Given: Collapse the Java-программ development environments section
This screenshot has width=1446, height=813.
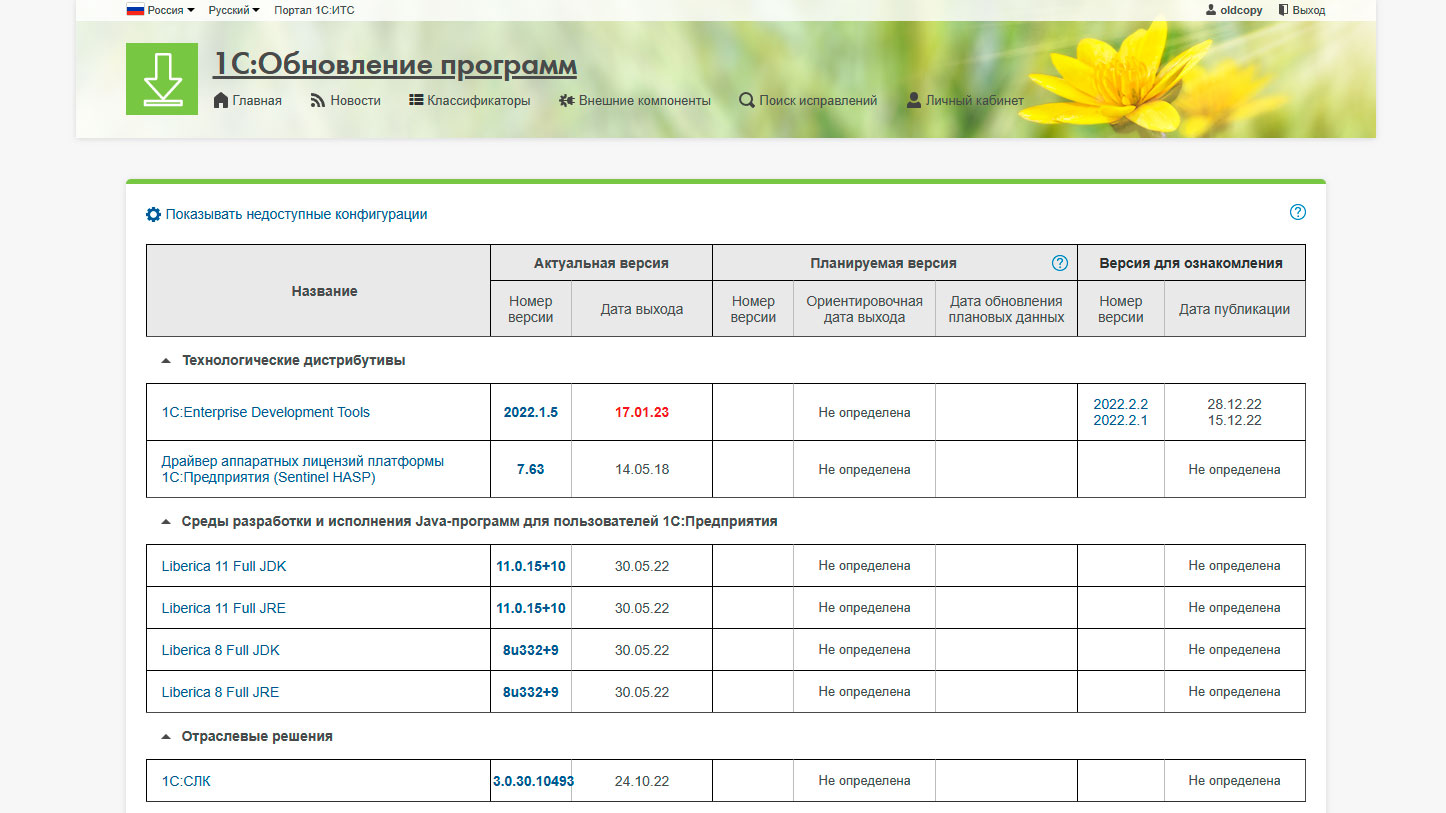Looking at the screenshot, I should coord(165,522).
